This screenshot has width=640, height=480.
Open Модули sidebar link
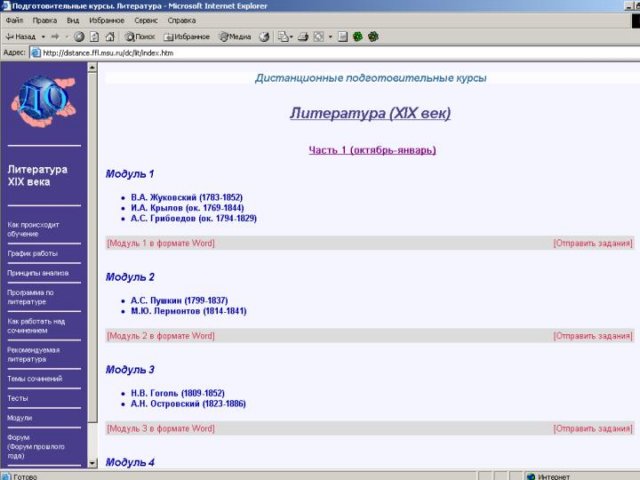click(x=20, y=418)
